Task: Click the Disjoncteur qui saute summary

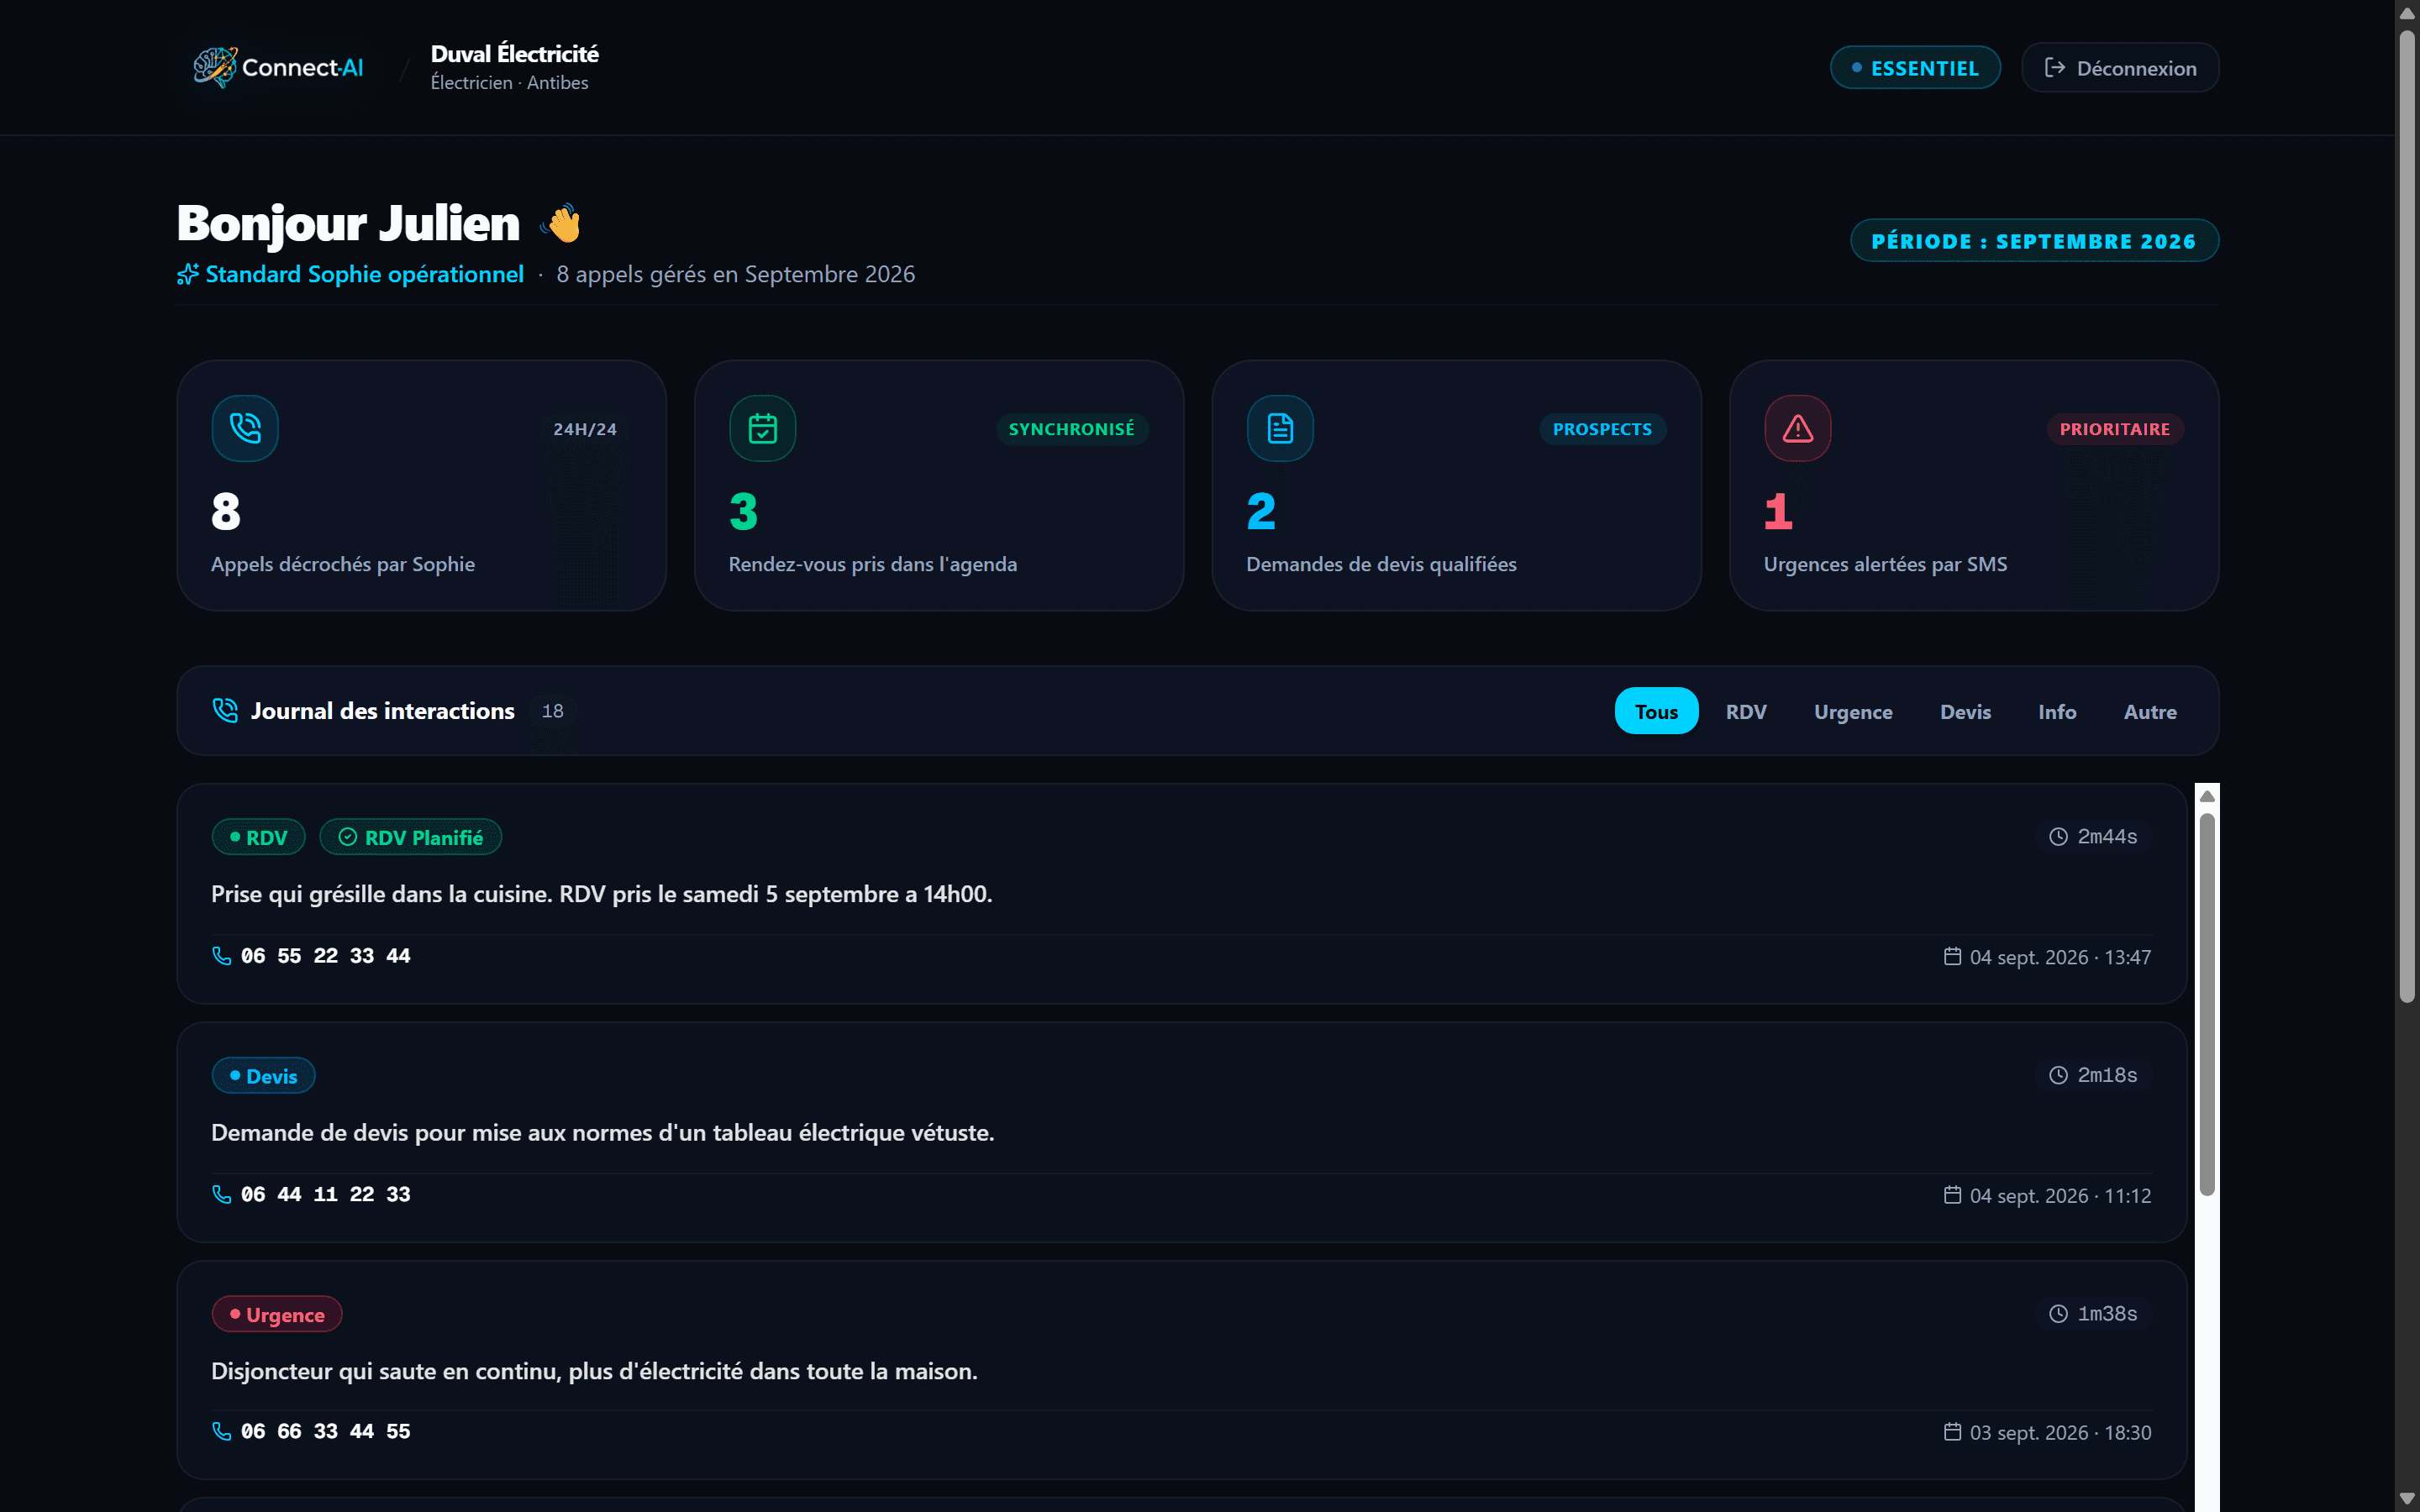Action: [594, 1371]
